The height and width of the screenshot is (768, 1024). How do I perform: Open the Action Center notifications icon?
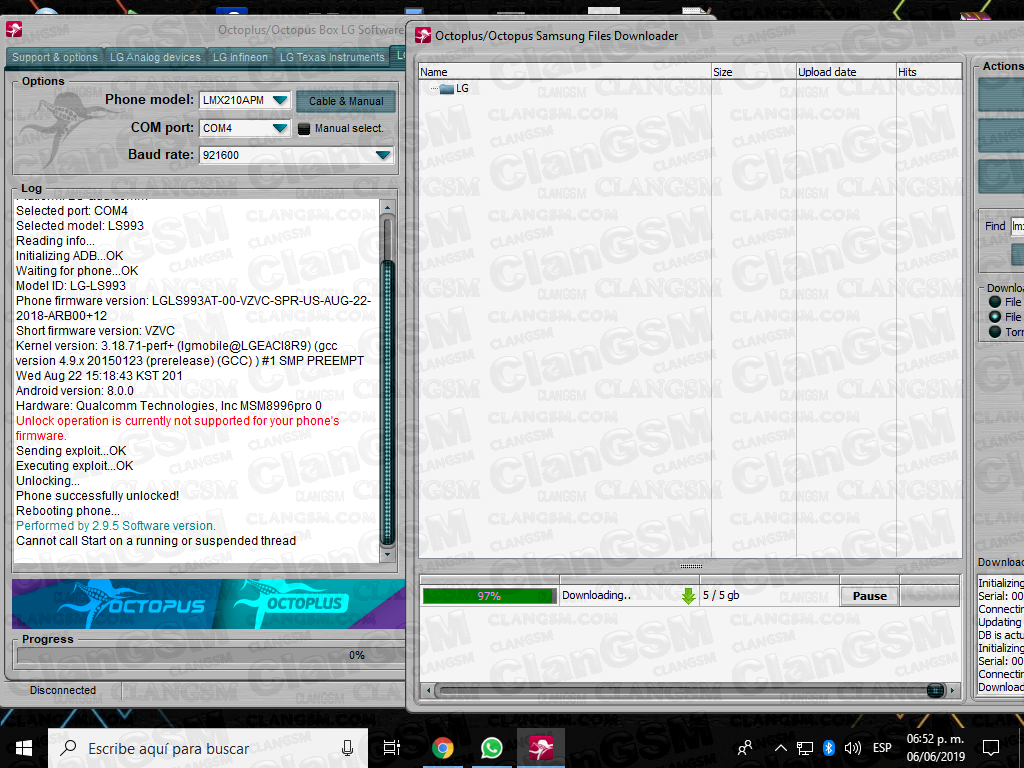pyautogui.click(x=991, y=748)
